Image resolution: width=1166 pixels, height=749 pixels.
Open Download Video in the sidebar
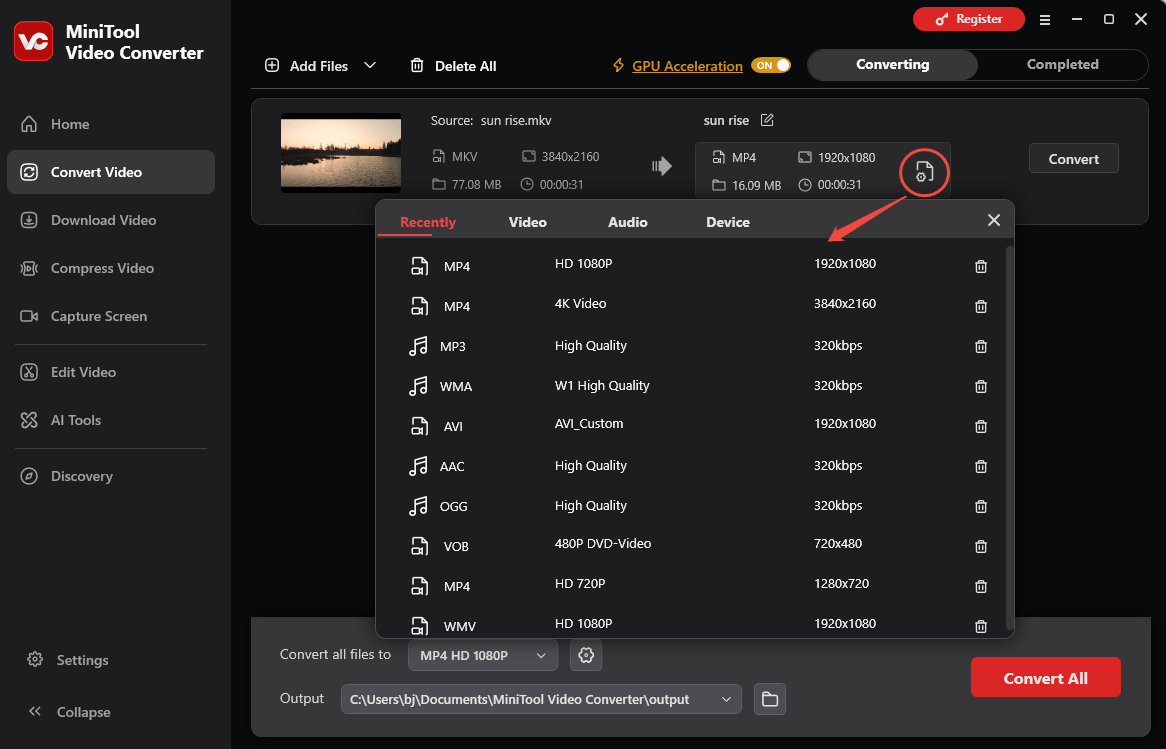click(x=111, y=220)
